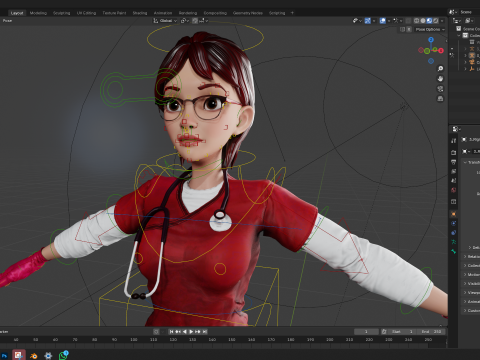Open the viewport shading options dropdown
Viewport: 480px width, 360px height.
442,21
